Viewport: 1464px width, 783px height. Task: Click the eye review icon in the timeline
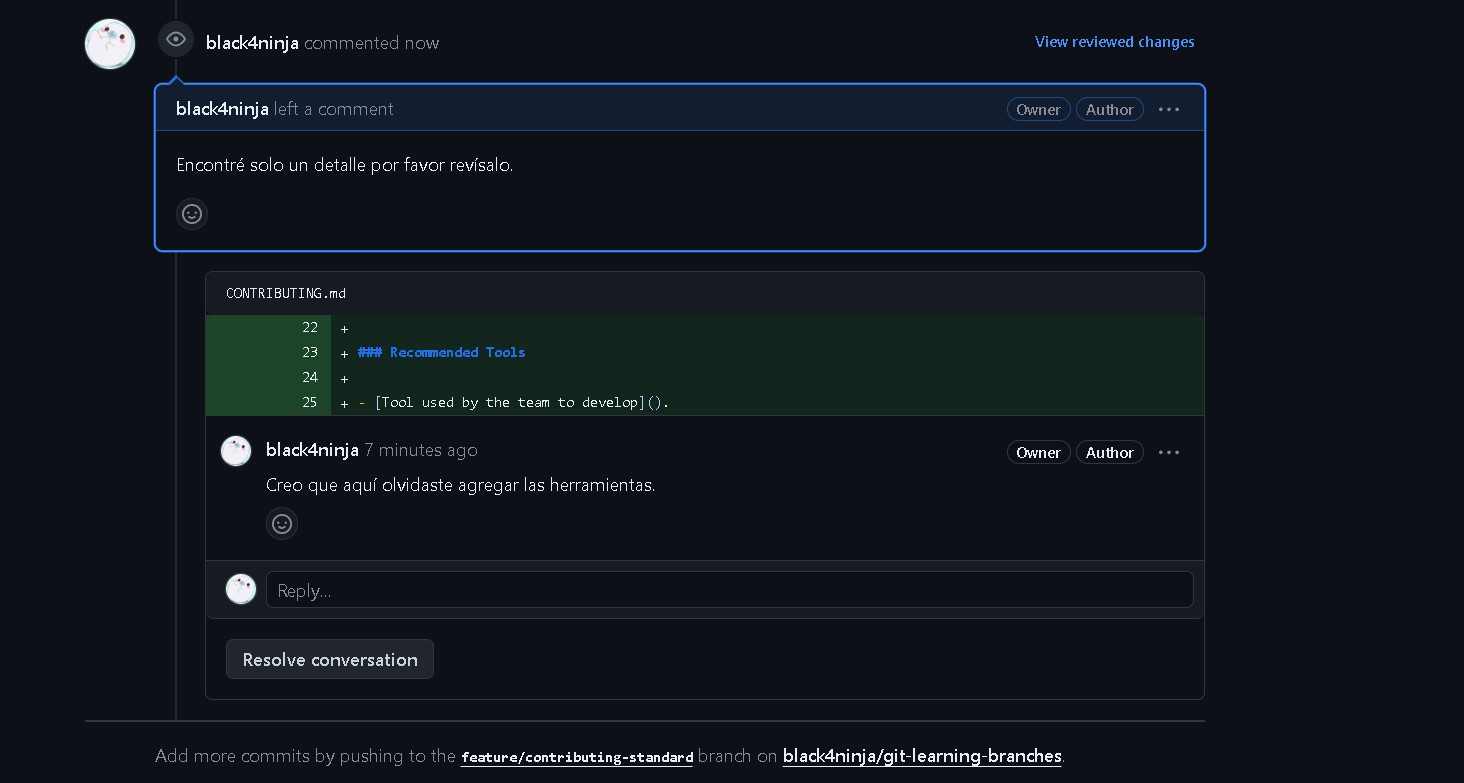176,40
